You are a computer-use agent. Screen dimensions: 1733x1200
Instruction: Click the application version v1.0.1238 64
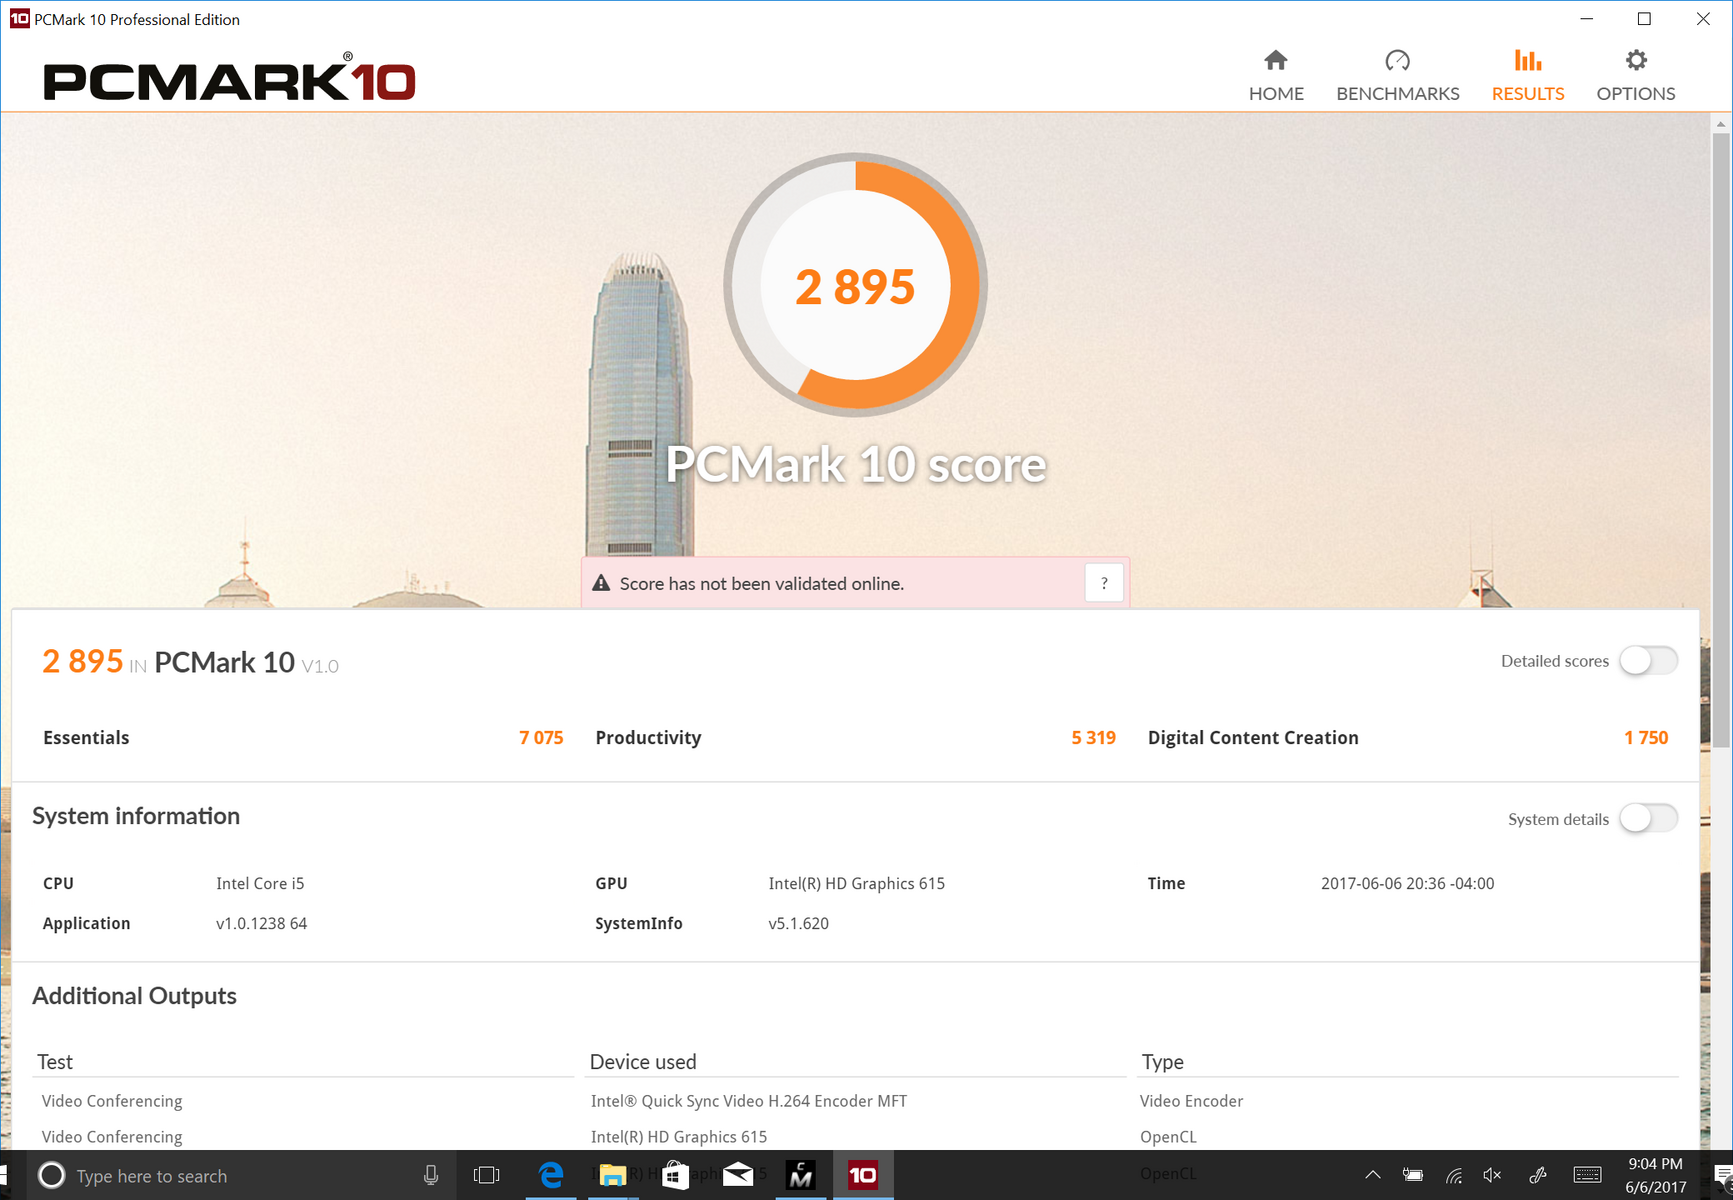[262, 924]
